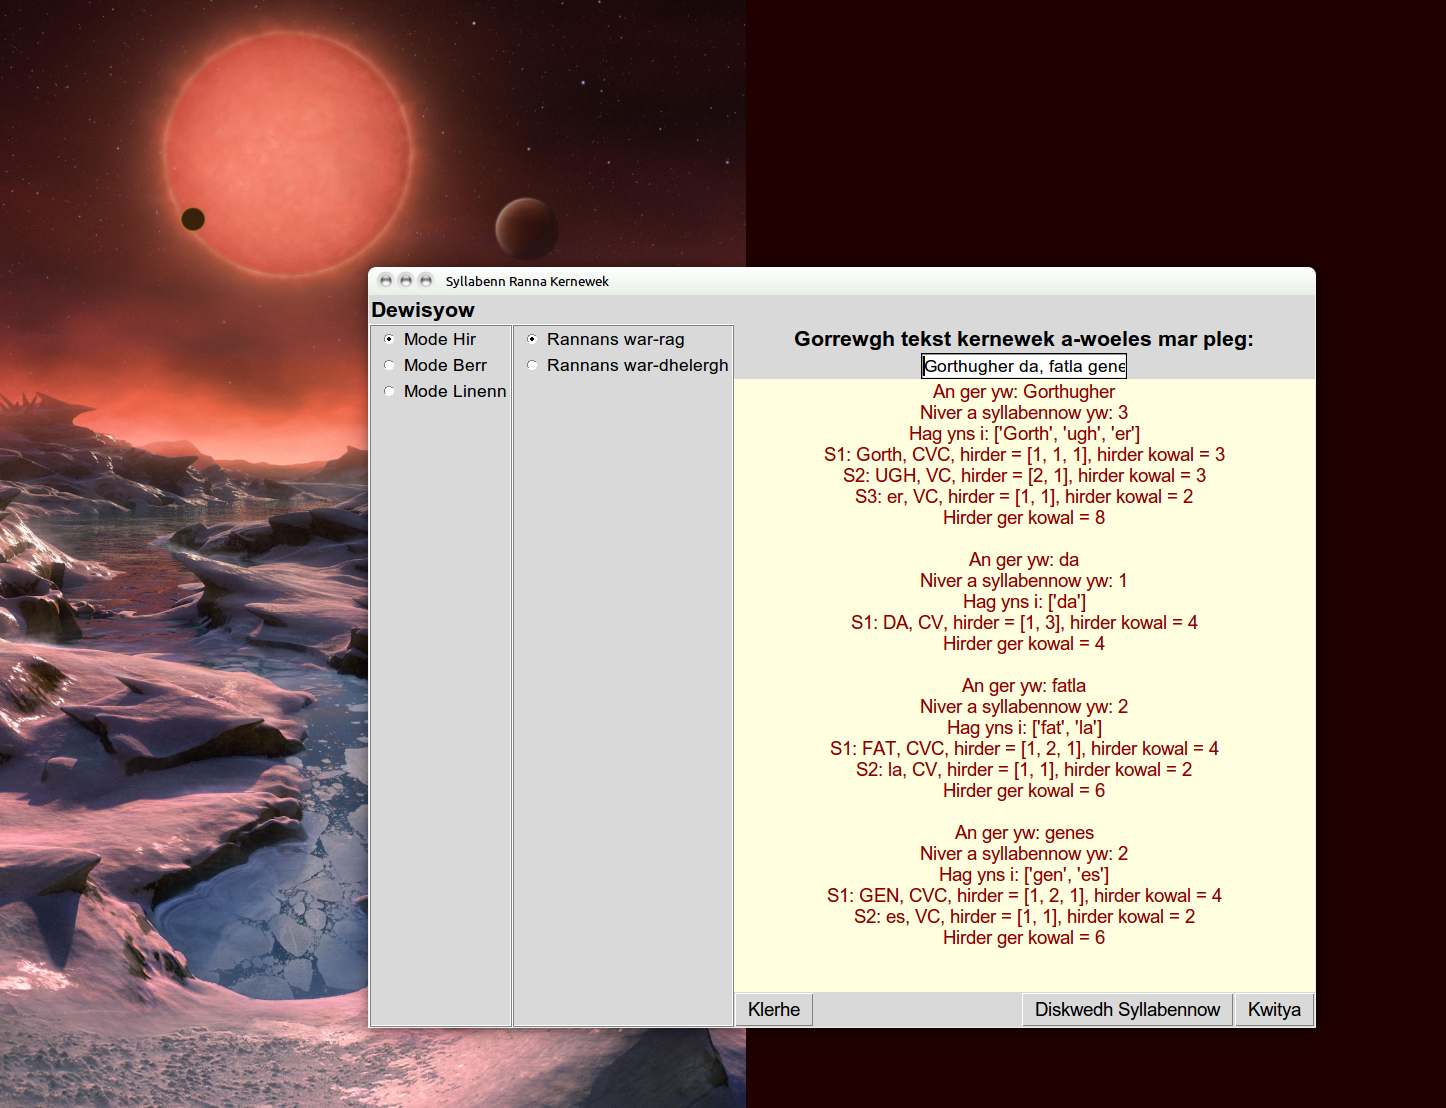Click the line starting 'S1: Gorth, CVC'

[x=1024, y=455]
